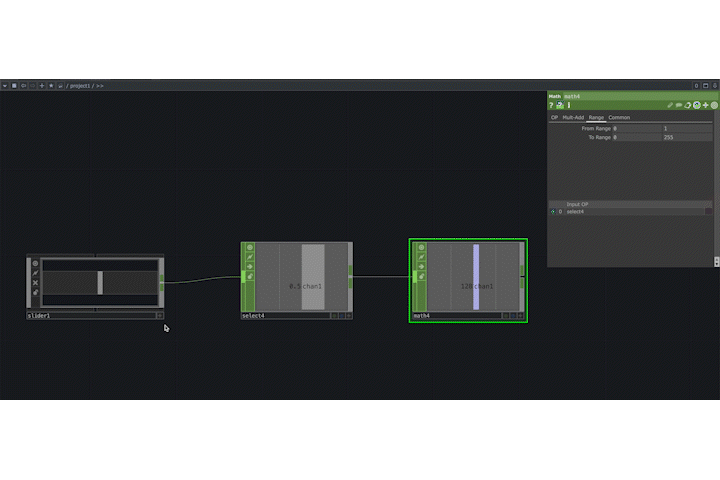The image size is (720, 480).
Task: Toggle blue flag at math4 bottom right
Action: (513, 316)
